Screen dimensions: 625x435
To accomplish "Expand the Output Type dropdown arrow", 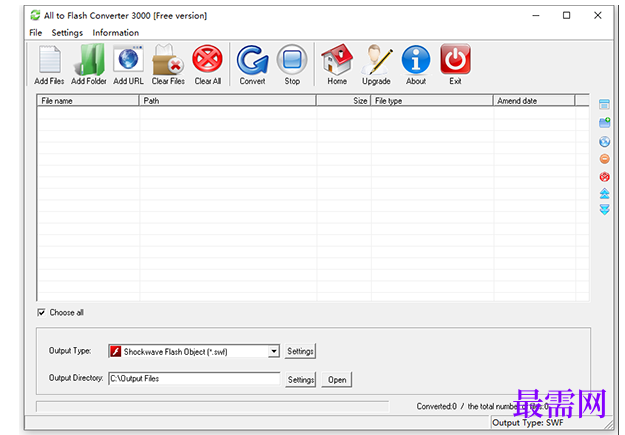I will (273, 351).
